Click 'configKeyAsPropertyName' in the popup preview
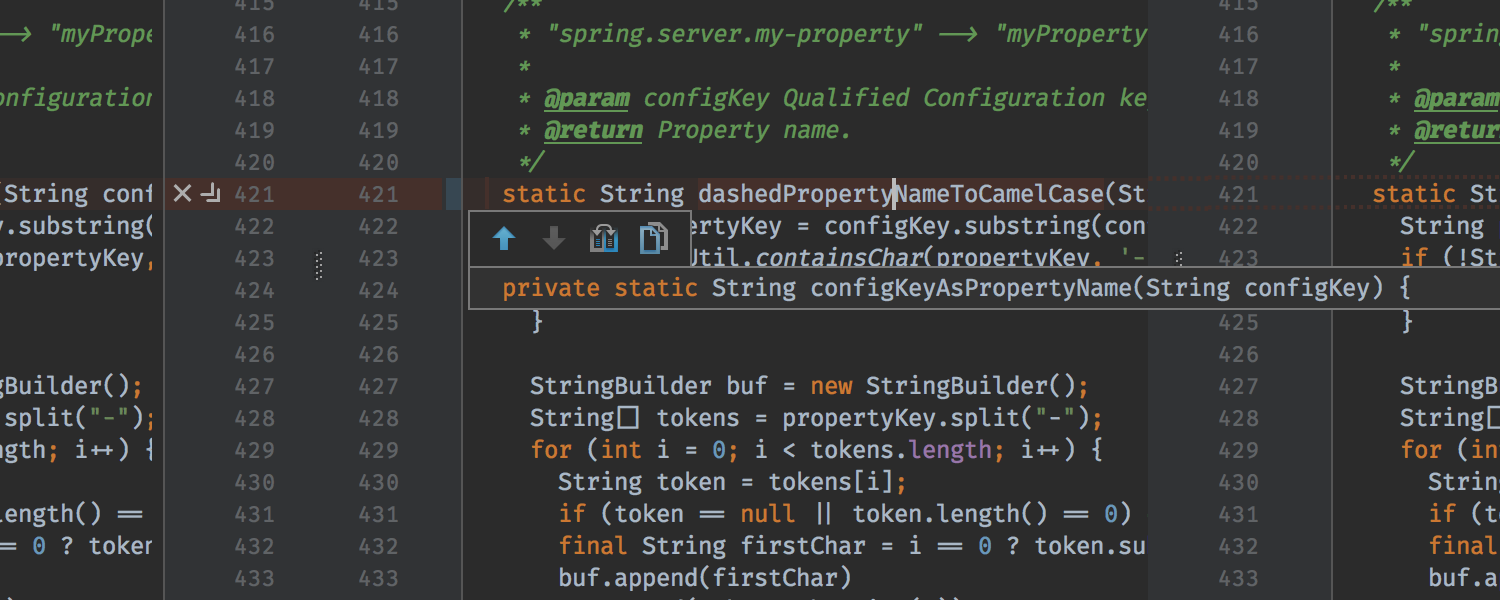The height and width of the screenshot is (600, 1500). (x=971, y=289)
